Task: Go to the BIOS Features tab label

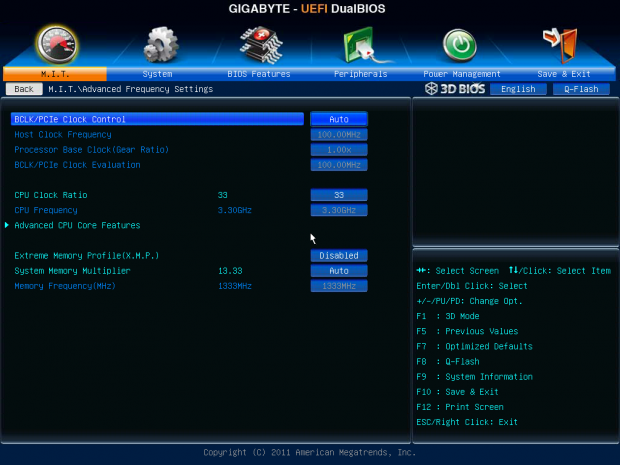Action: [x=259, y=74]
